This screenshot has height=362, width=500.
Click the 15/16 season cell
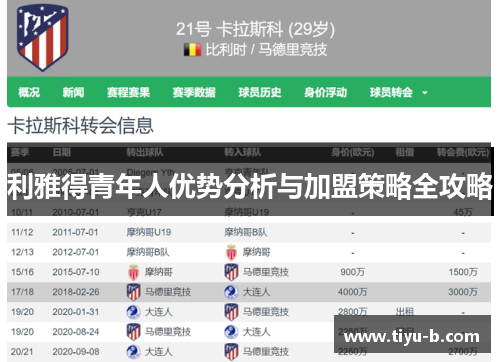coord(22,272)
